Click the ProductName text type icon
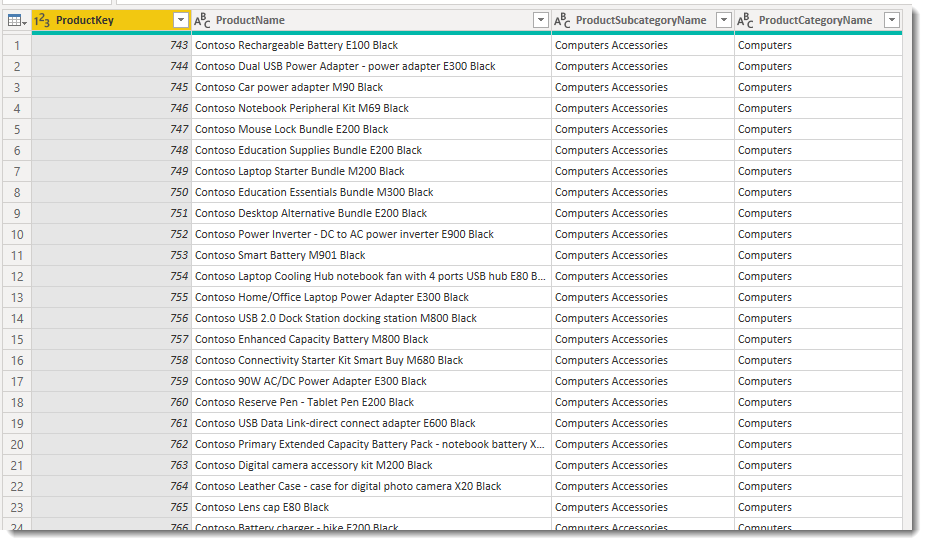927x545 pixels. pyautogui.click(x=202, y=21)
